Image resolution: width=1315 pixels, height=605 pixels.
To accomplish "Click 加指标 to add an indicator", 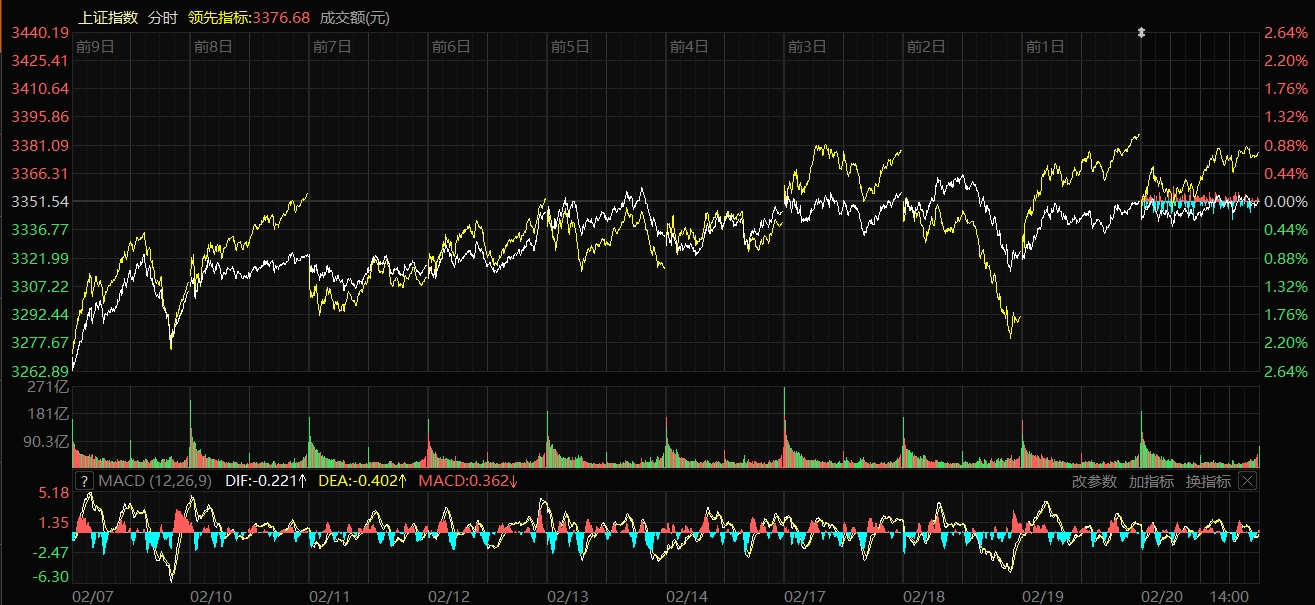I will coord(1150,481).
